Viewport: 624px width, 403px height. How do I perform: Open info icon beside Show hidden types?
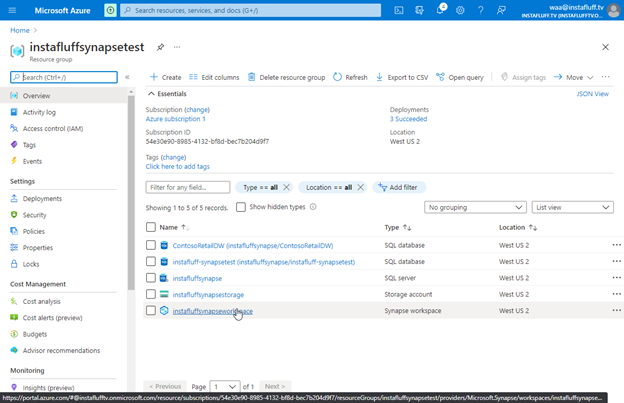313,207
